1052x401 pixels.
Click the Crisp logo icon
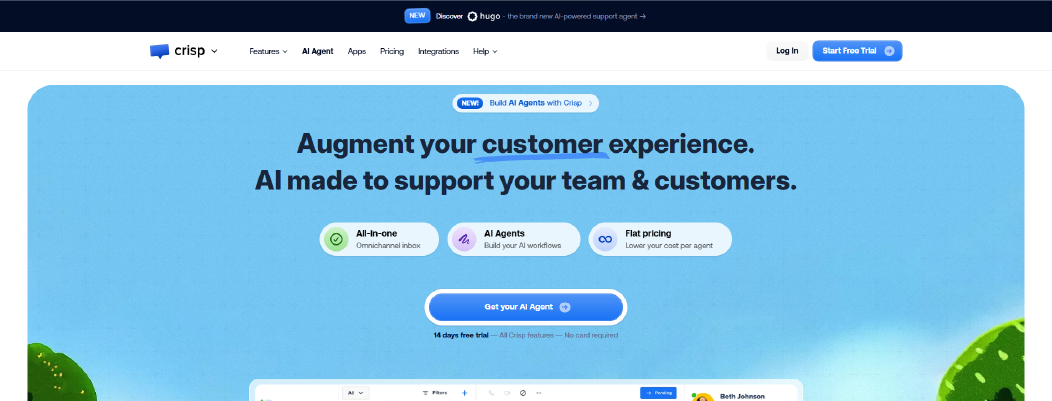160,51
